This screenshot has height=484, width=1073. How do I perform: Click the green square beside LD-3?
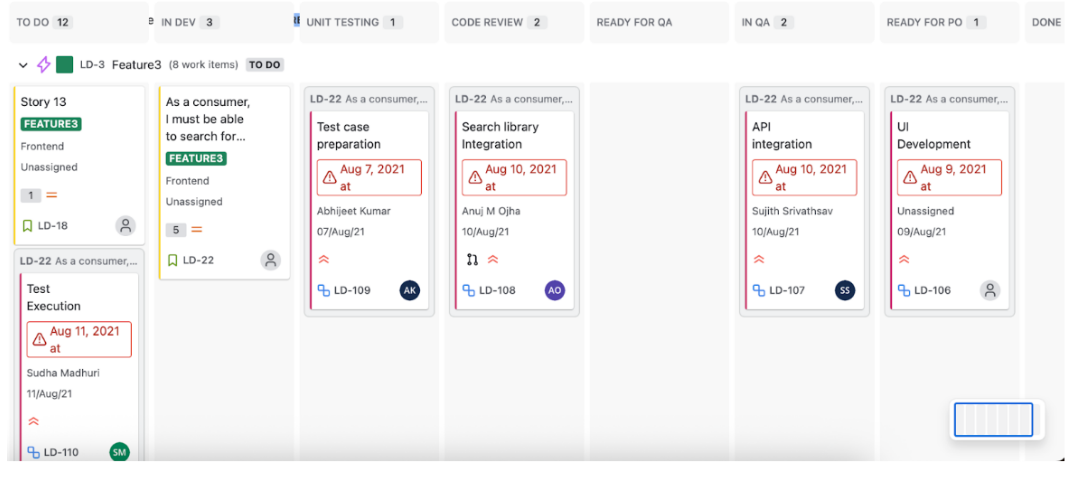tap(65, 65)
